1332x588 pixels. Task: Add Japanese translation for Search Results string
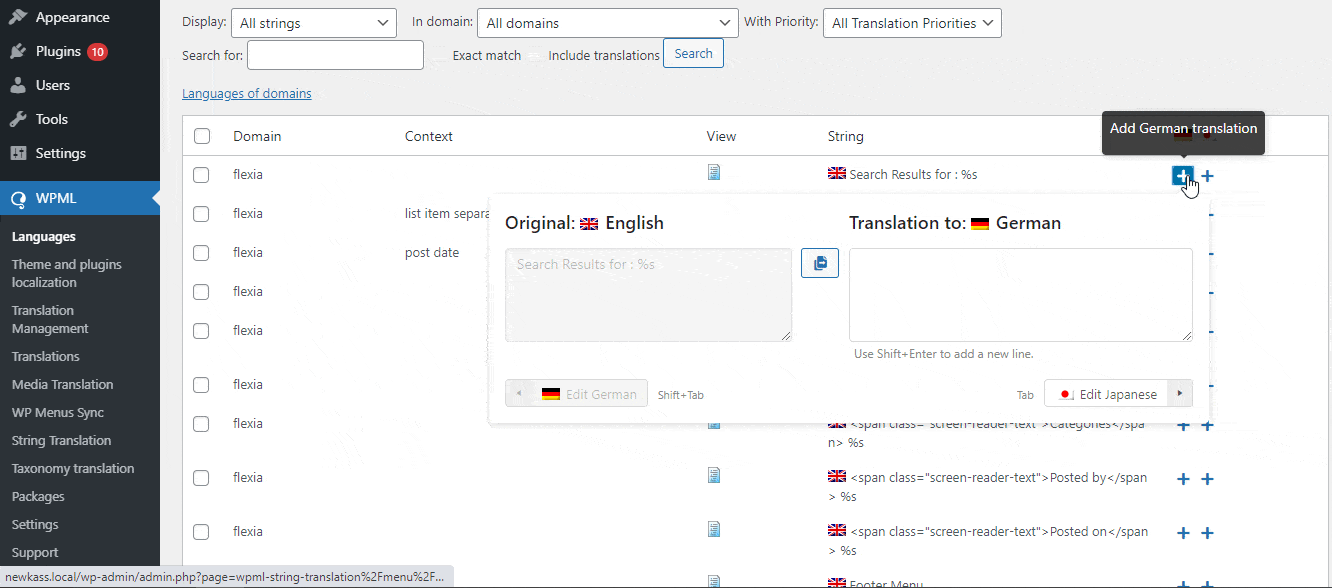pos(1207,176)
